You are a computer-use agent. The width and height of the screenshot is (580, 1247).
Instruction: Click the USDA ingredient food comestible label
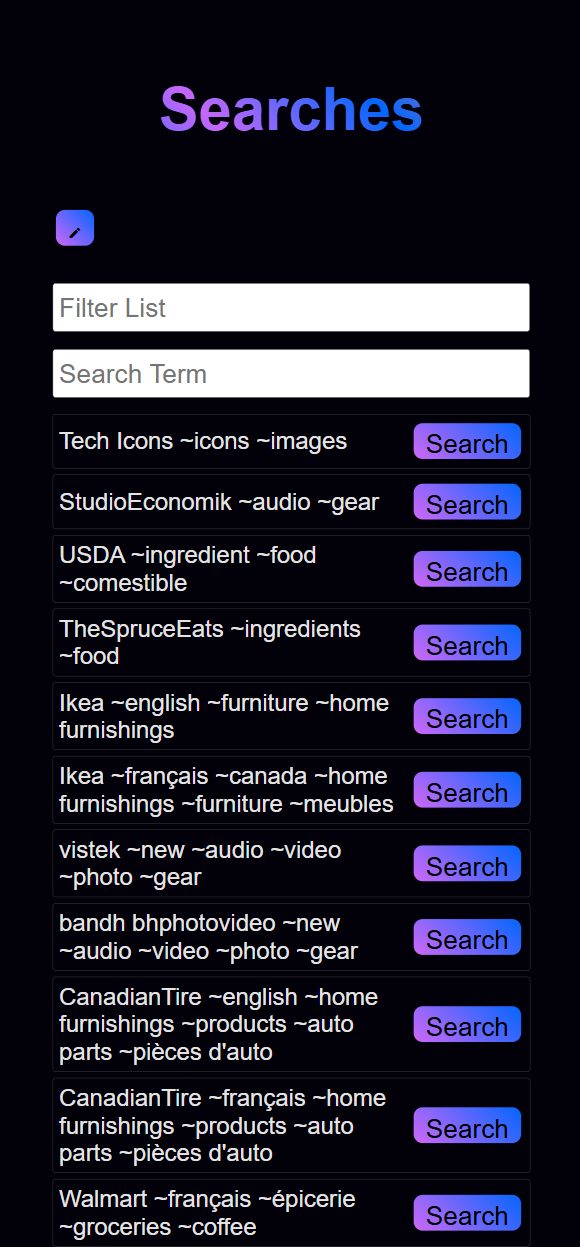pos(188,569)
